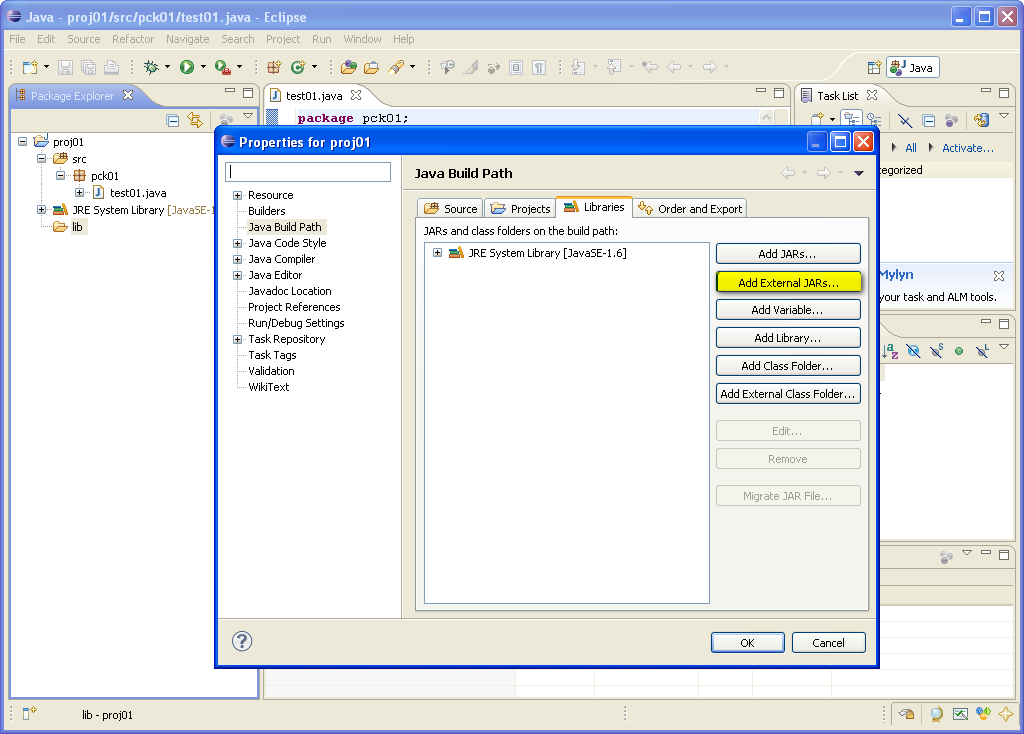Click the Open Perspective icon
Image resolution: width=1024 pixels, height=734 pixels.
(x=874, y=68)
